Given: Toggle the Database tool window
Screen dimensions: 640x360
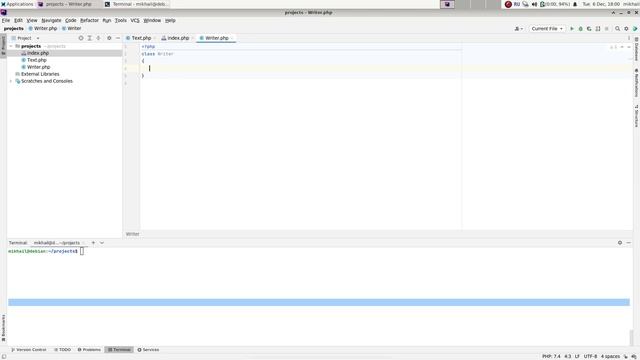Looking at the screenshot, I should [x=636, y=49].
